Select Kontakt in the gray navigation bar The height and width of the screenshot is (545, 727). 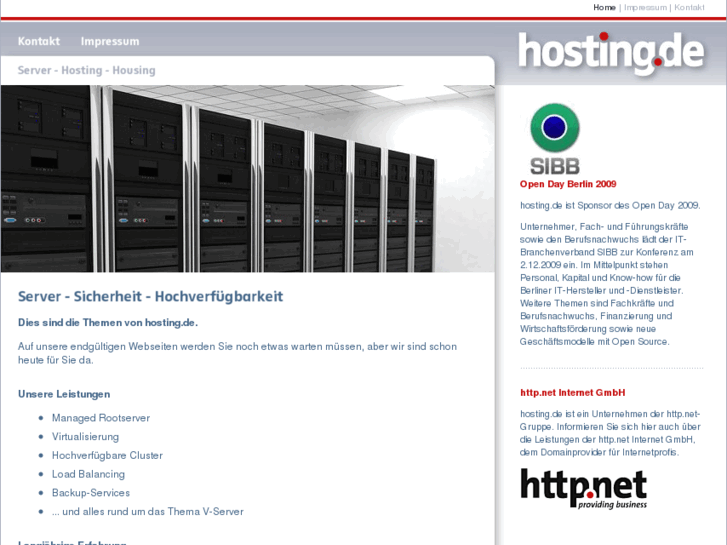point(39,41)
